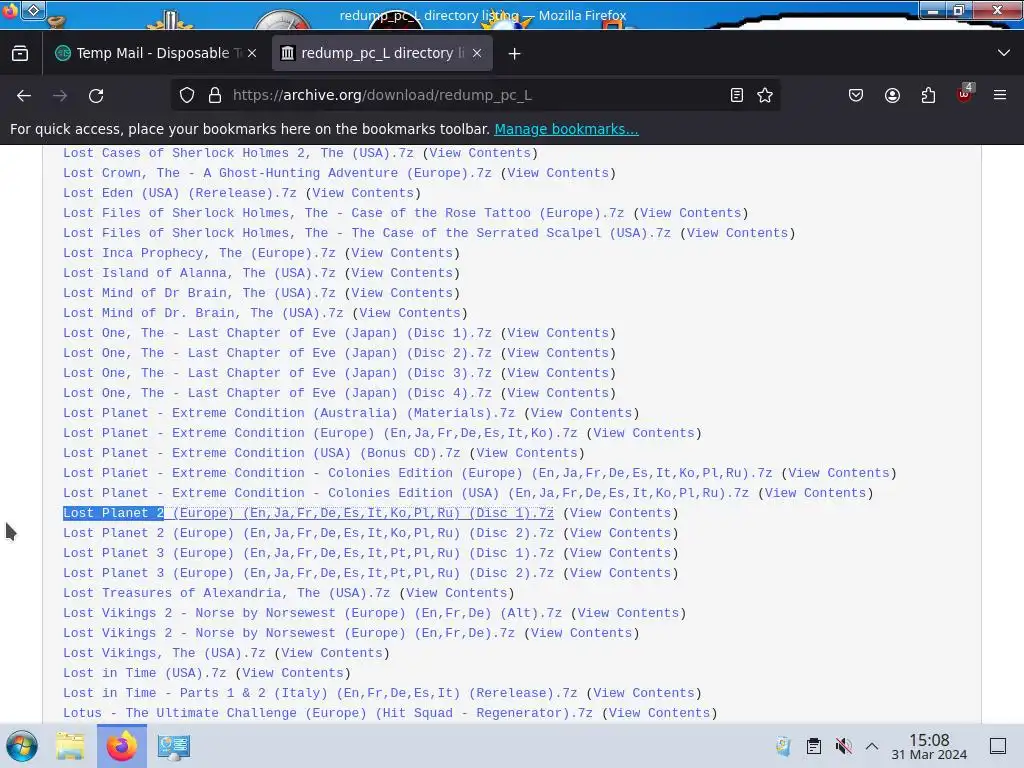Go back to the previous page
The width and height of the screenshot is (1024, 768).
[x=24, y=95]
